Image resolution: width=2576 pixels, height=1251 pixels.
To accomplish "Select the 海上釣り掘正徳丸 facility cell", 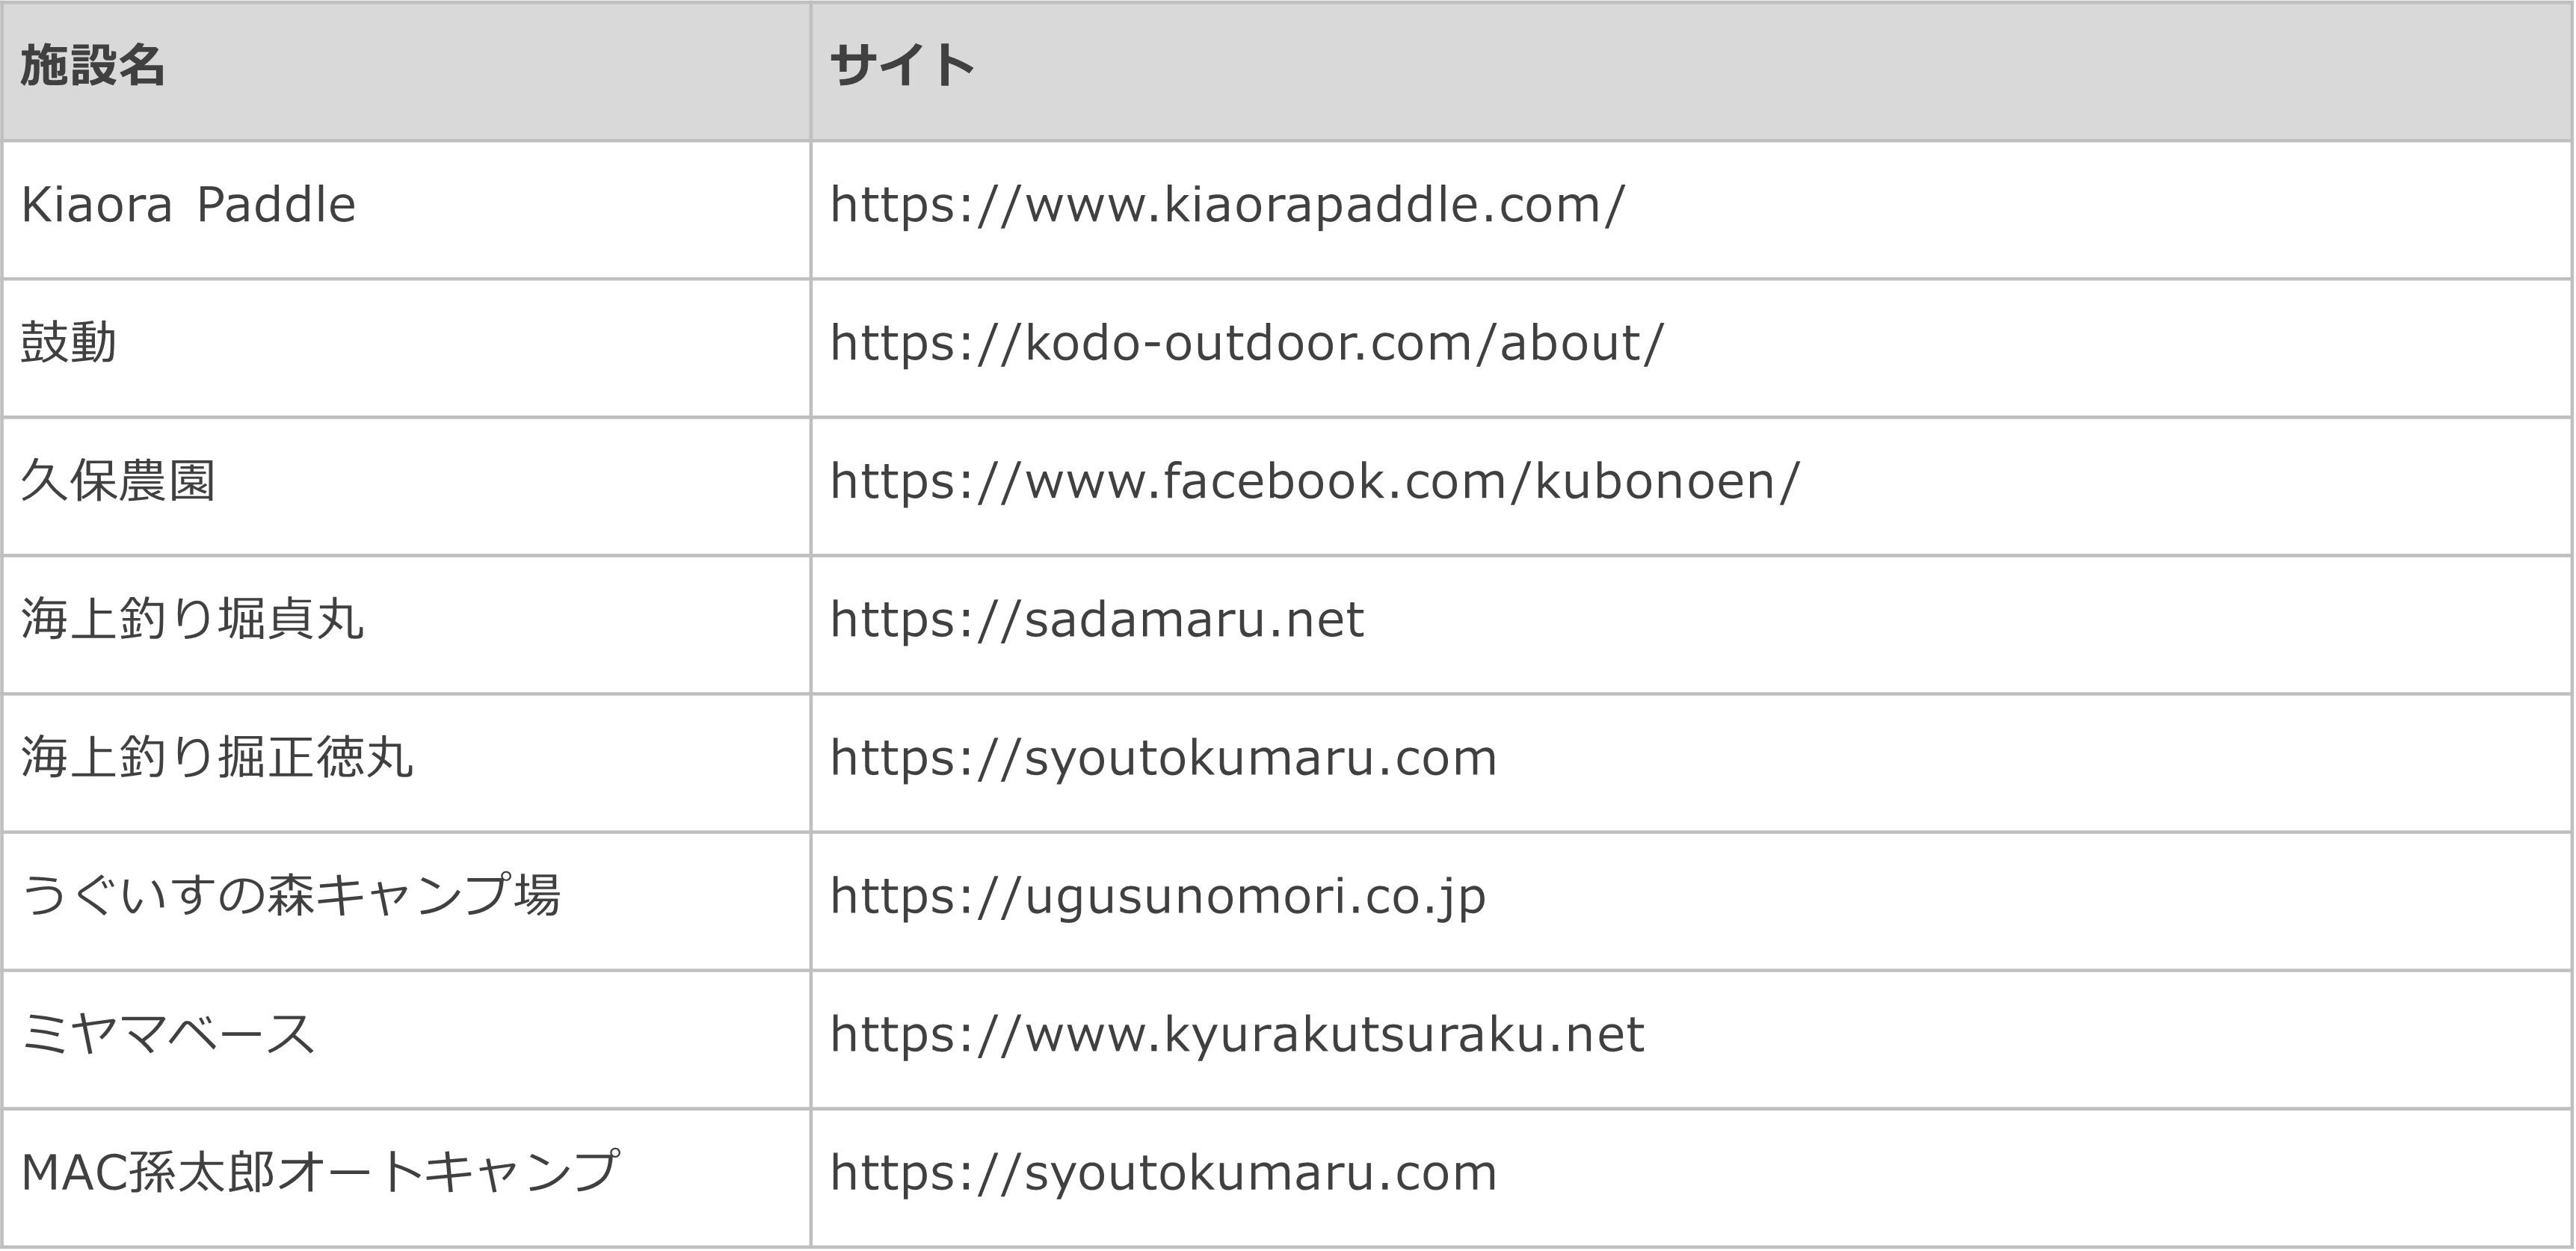I will click(406, 762).
